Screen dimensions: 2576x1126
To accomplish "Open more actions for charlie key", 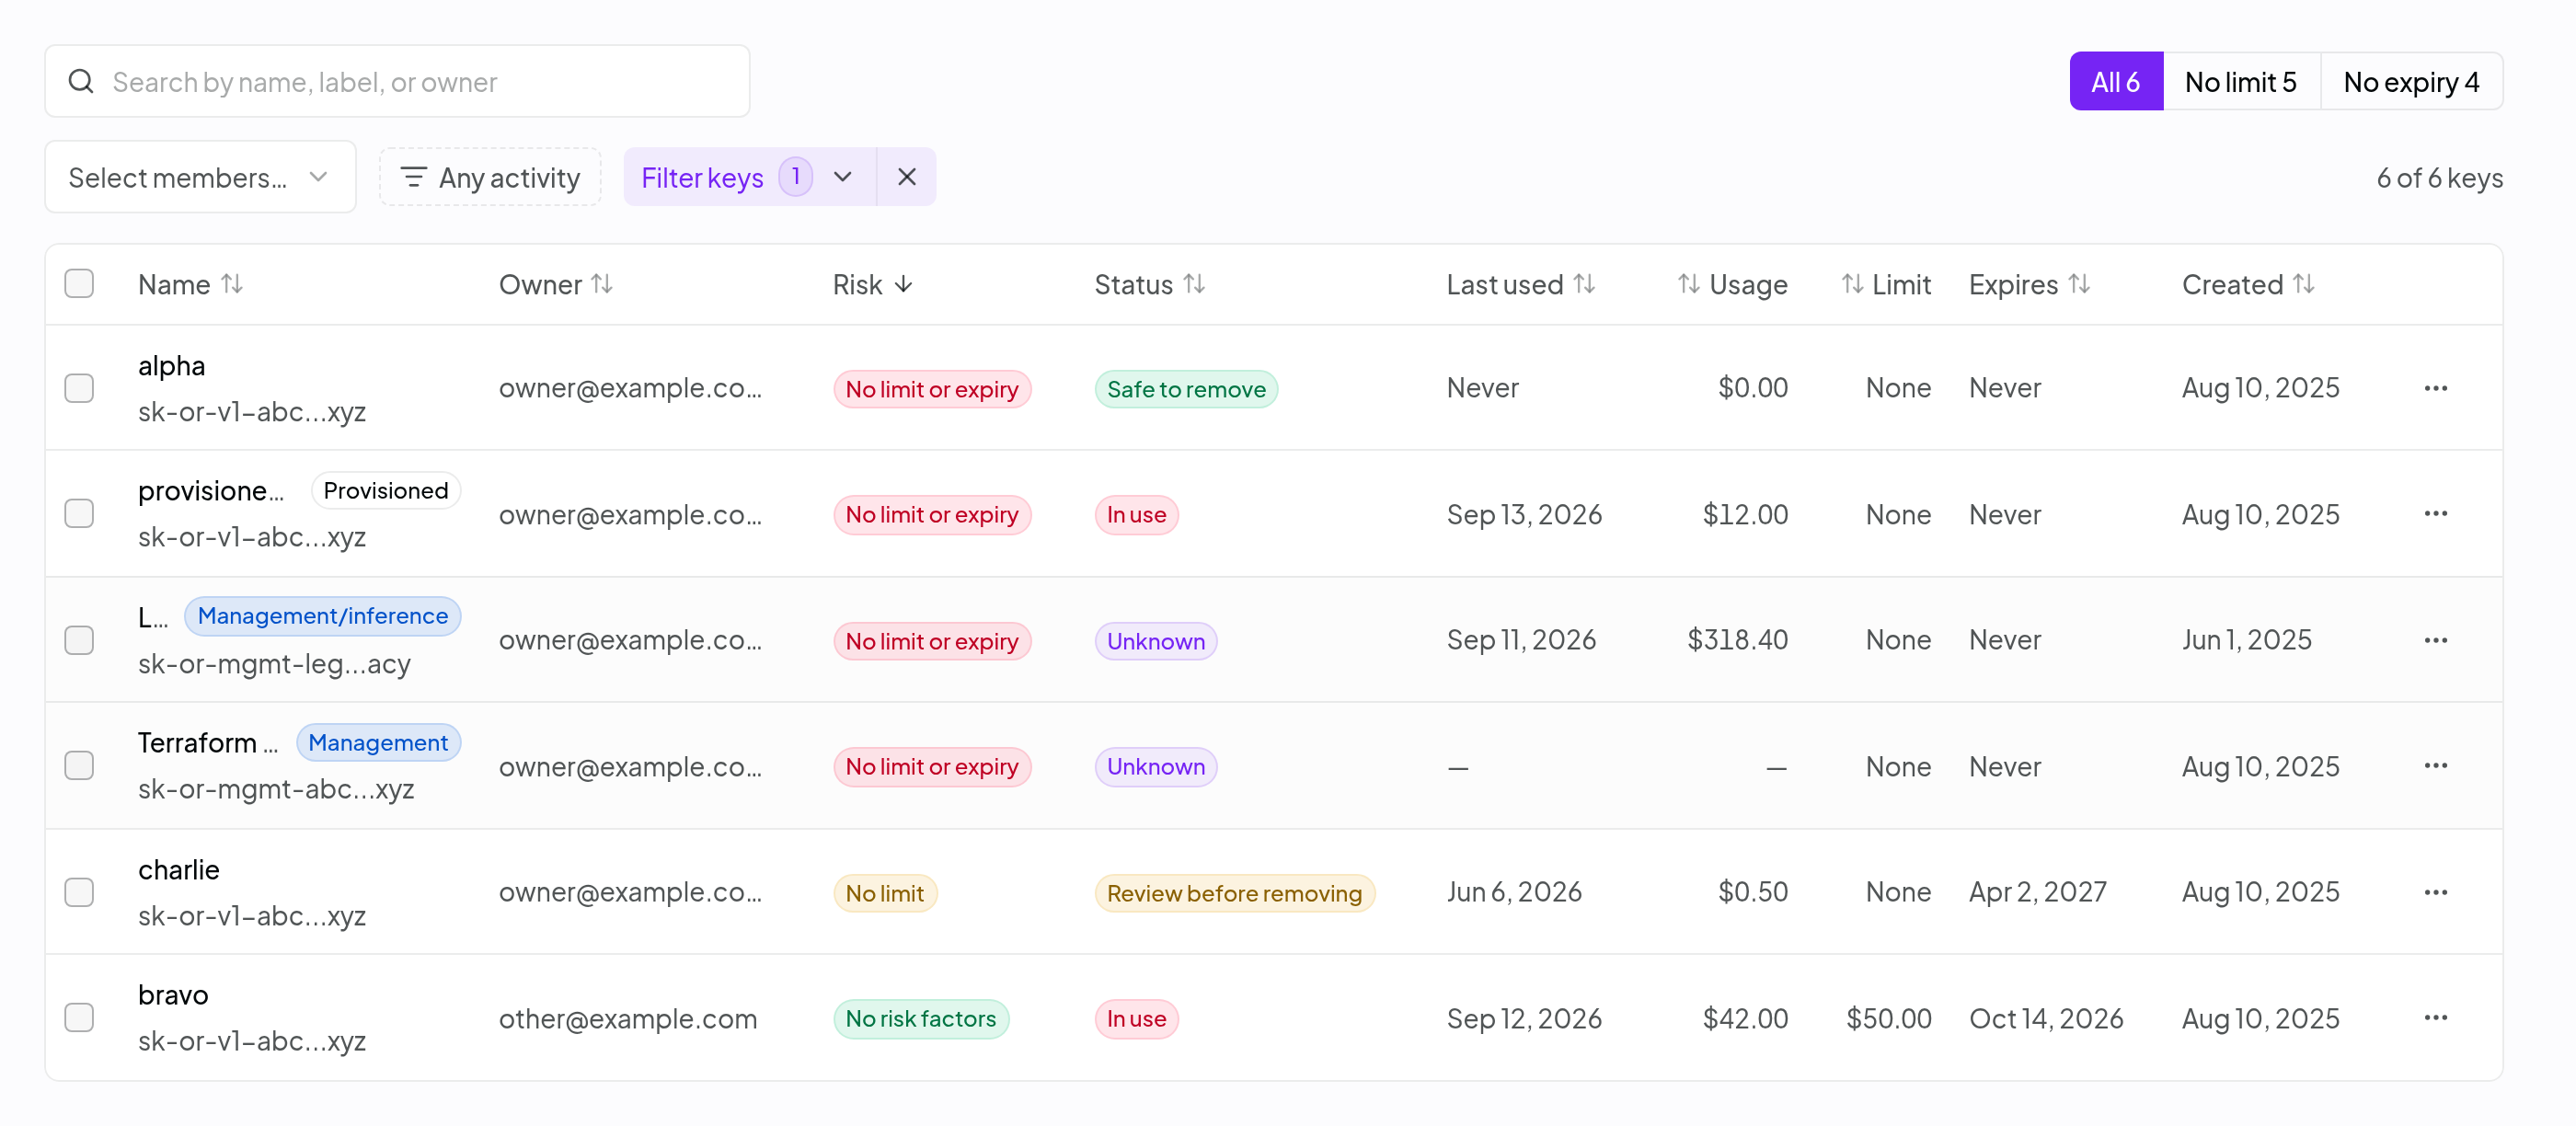I will pos(2435,892).
